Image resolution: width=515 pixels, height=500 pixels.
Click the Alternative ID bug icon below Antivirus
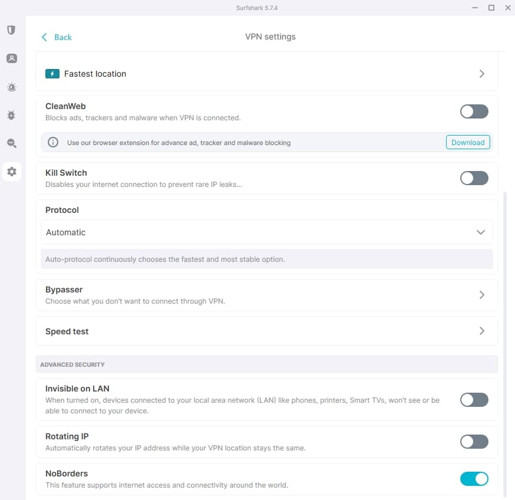click(11, 115)
